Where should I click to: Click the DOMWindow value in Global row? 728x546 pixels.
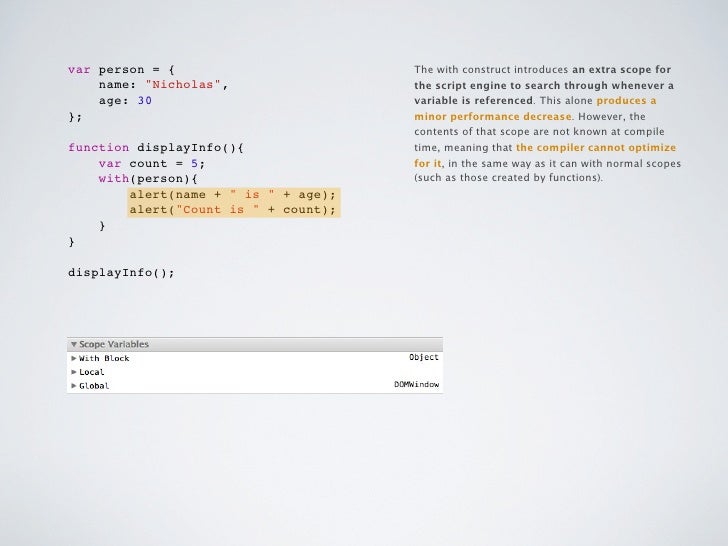tap(416, 384)
